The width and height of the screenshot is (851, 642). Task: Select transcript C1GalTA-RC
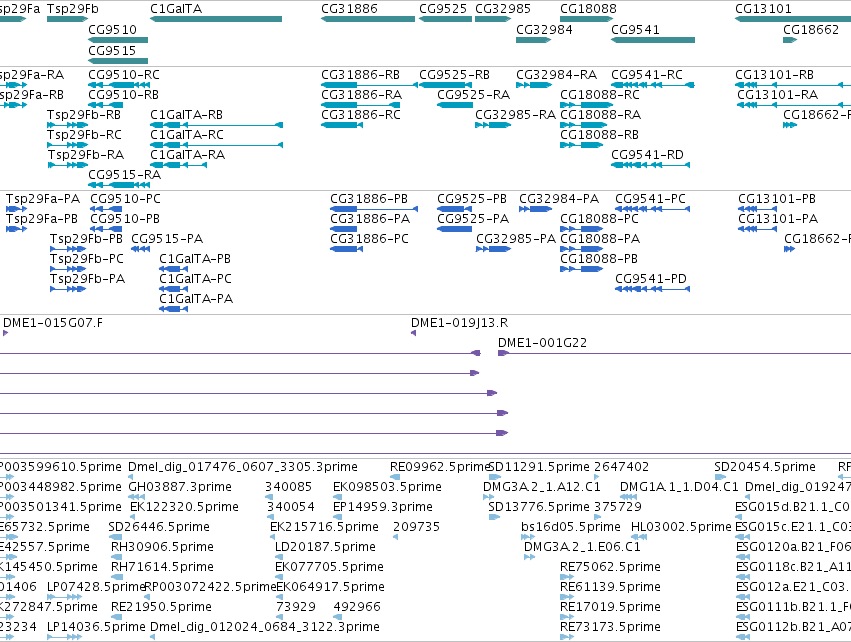(x=217, y=145)
